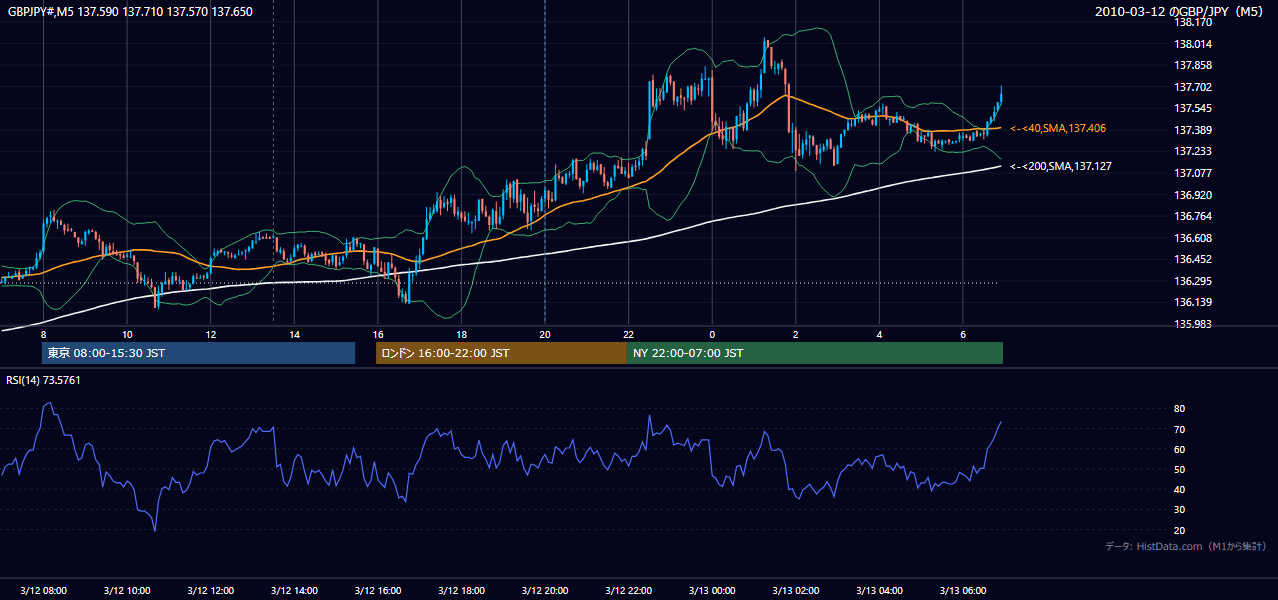Image resolution: width=1278 pixels, height=600 pixels.
Task: Click price axis value 135.983
Action: pos(1192,324)
